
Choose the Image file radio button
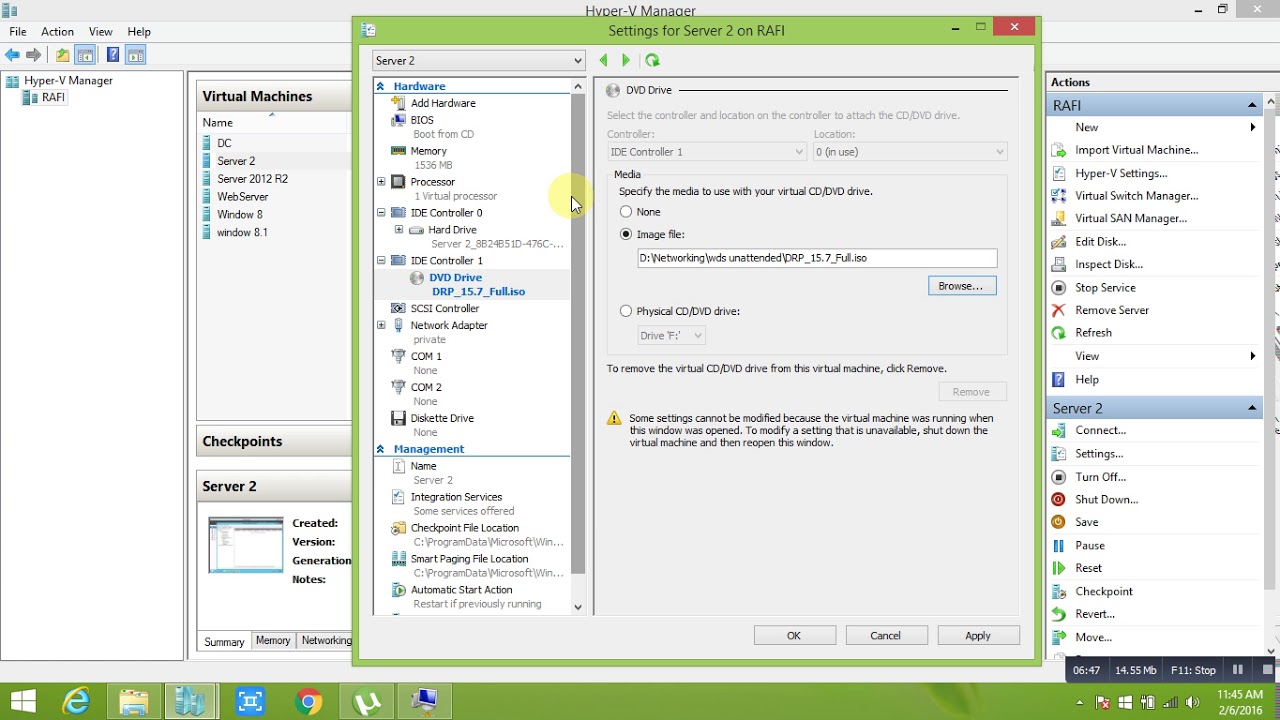(626, 234)
